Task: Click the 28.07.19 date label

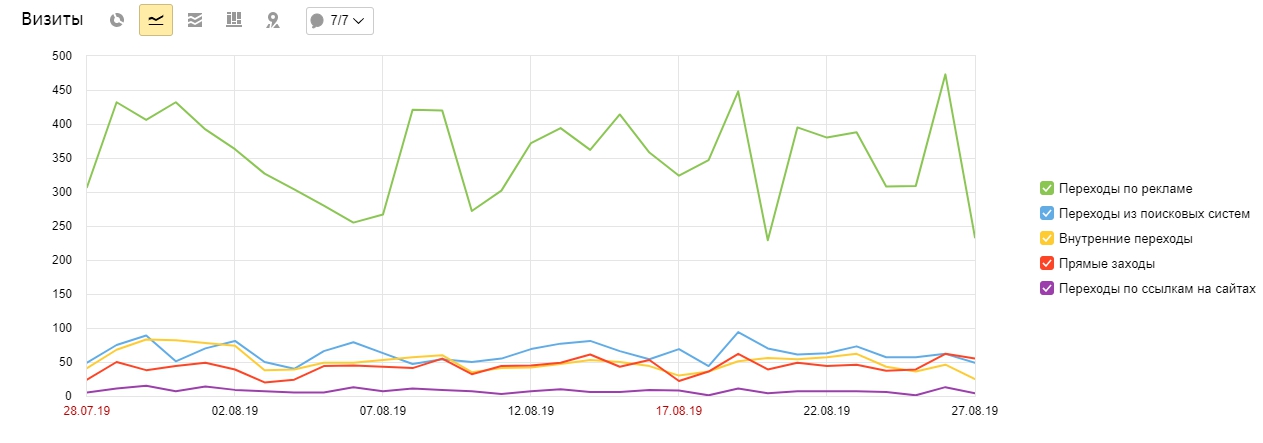Action: point(89,411)
